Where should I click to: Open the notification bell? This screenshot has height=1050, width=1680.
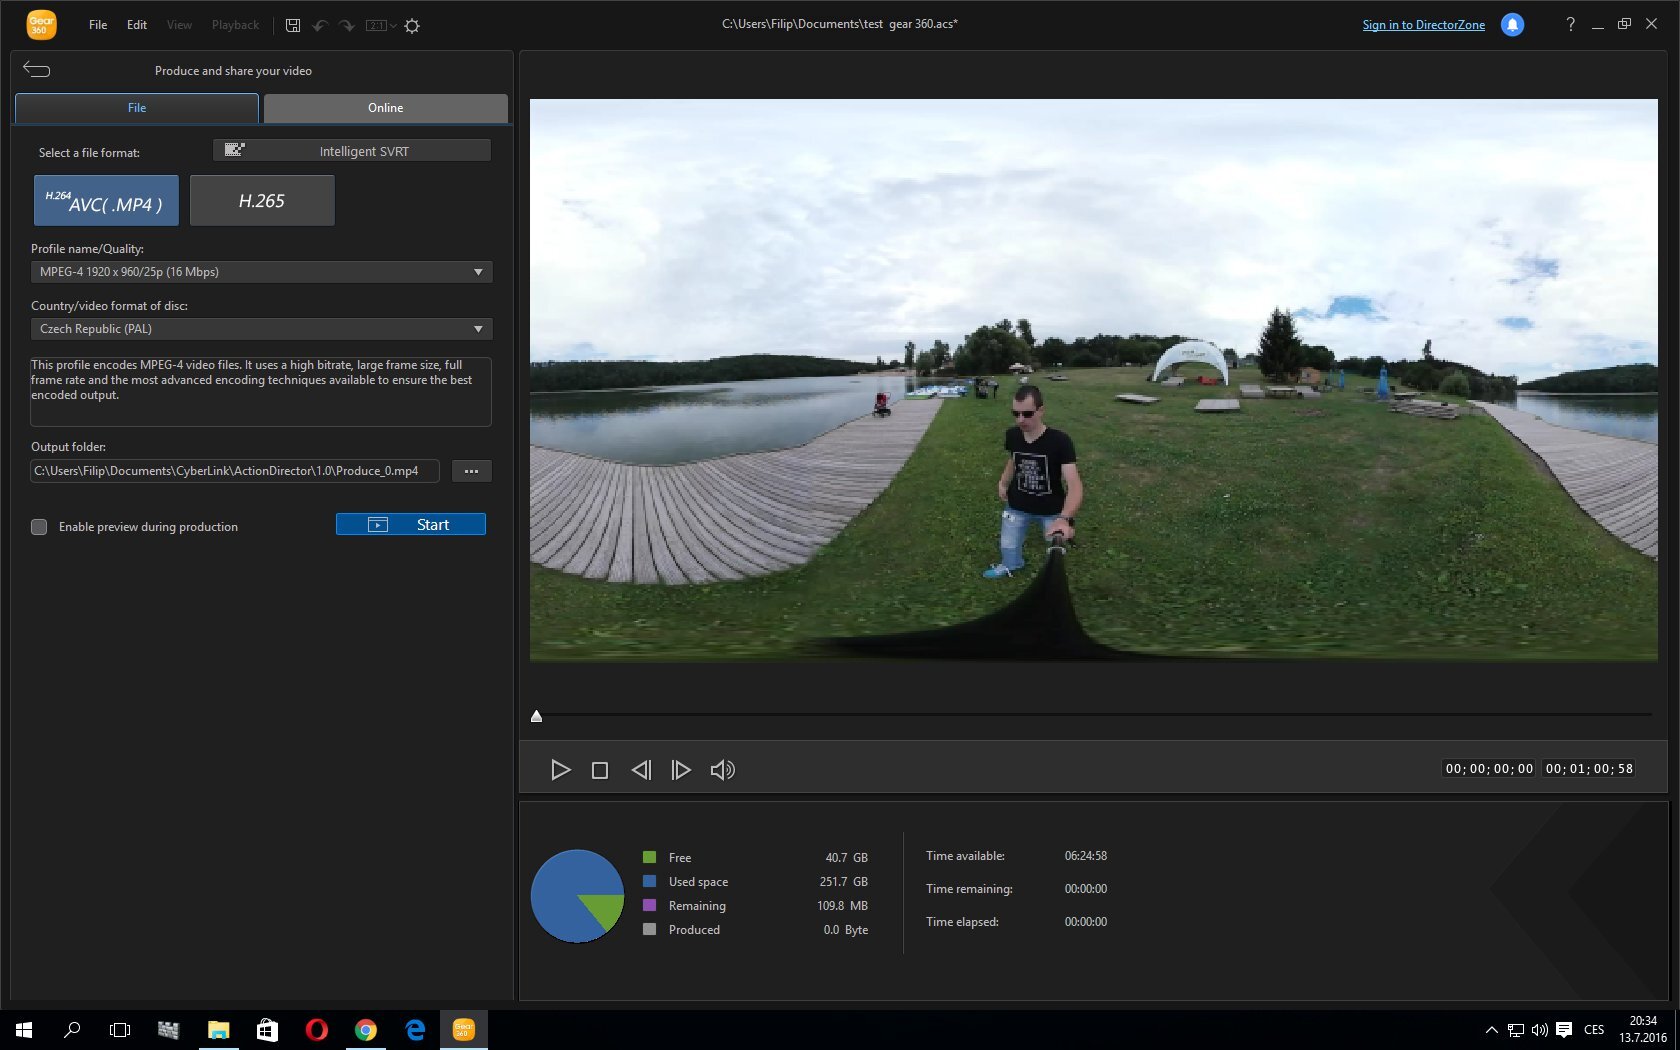pyautogui.click(x=1511, y=24)
